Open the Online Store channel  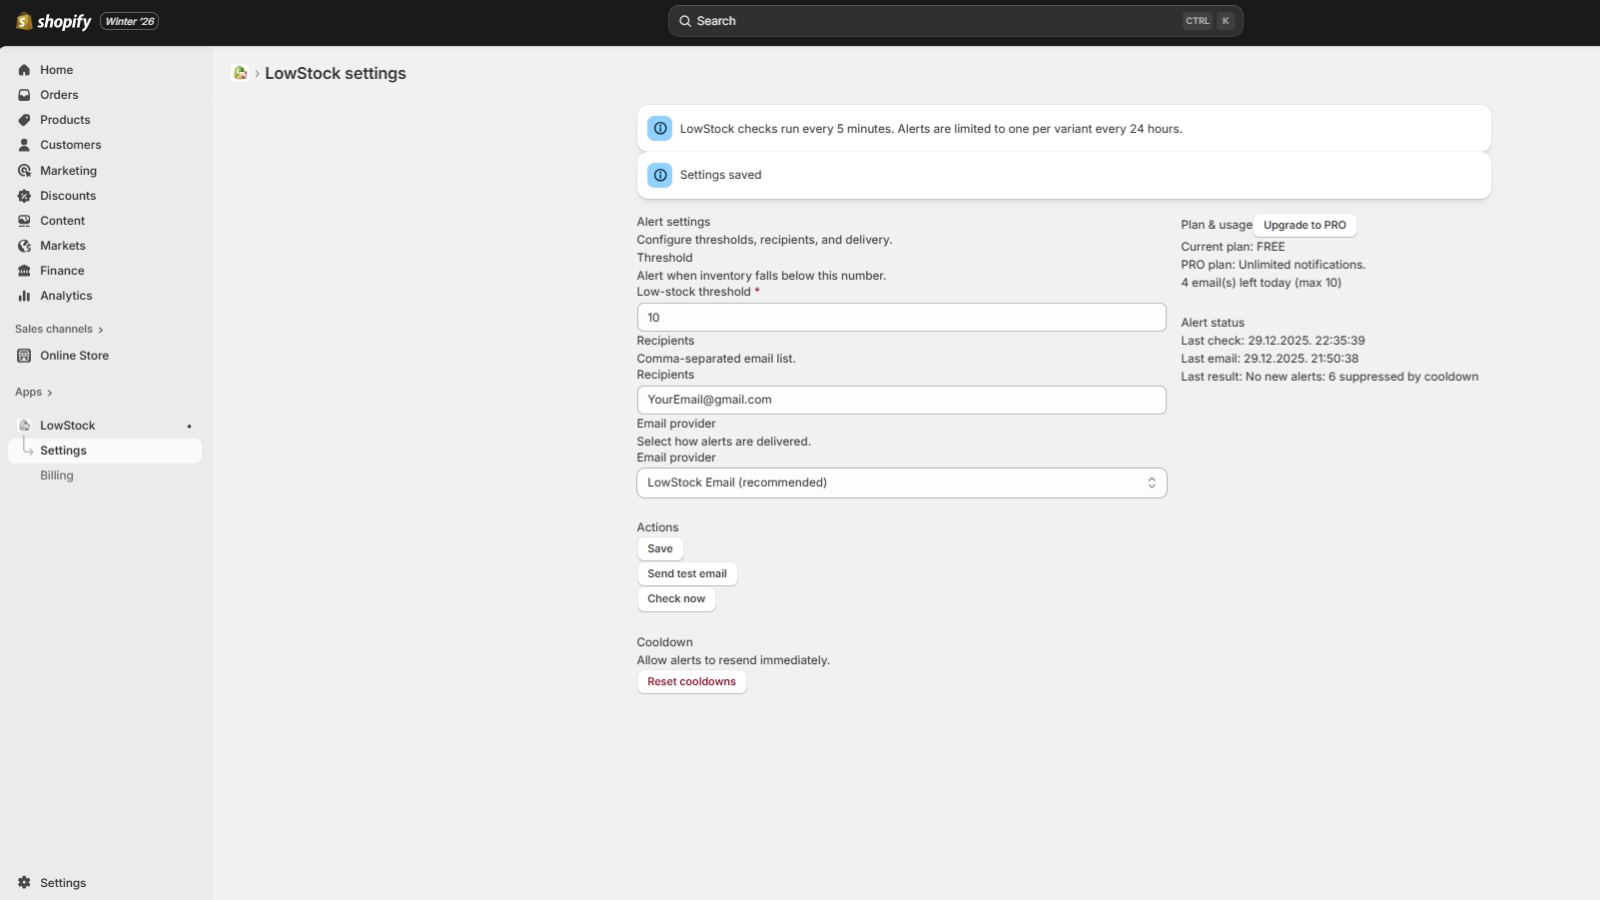click(x=73, y=355)
